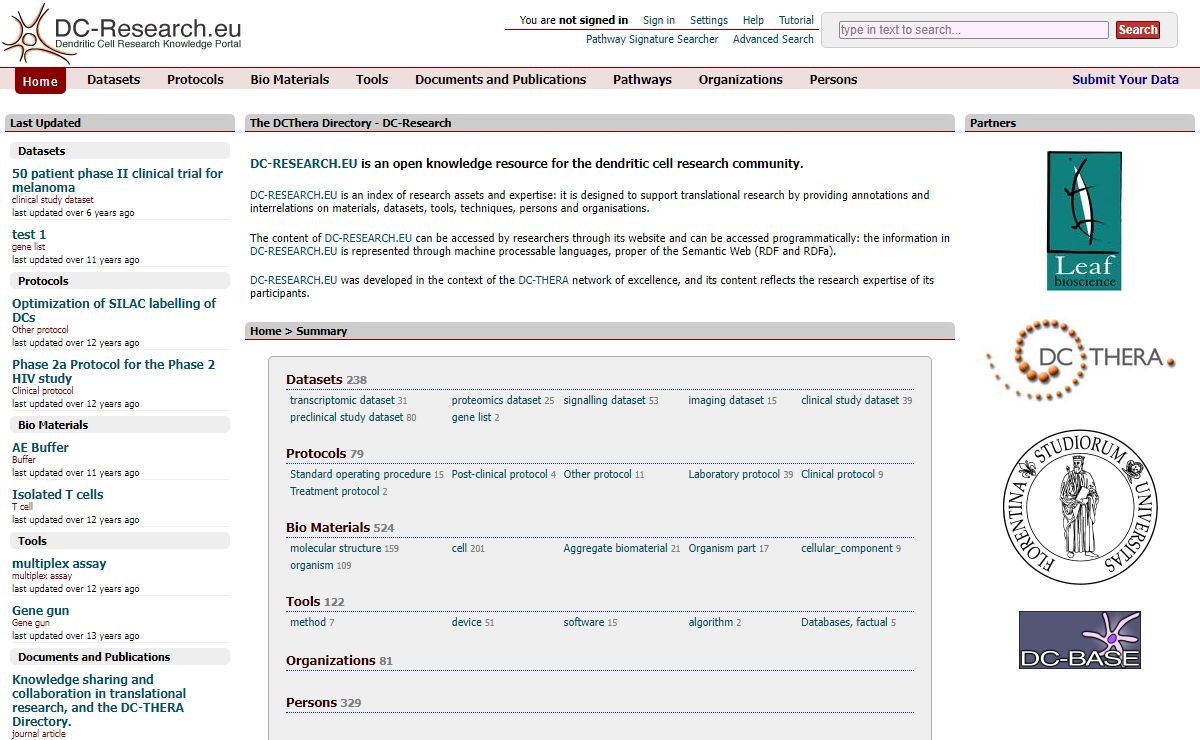Click the signalling dataset category
Viewport: 1200px width, 740px height.
[604, 400]
